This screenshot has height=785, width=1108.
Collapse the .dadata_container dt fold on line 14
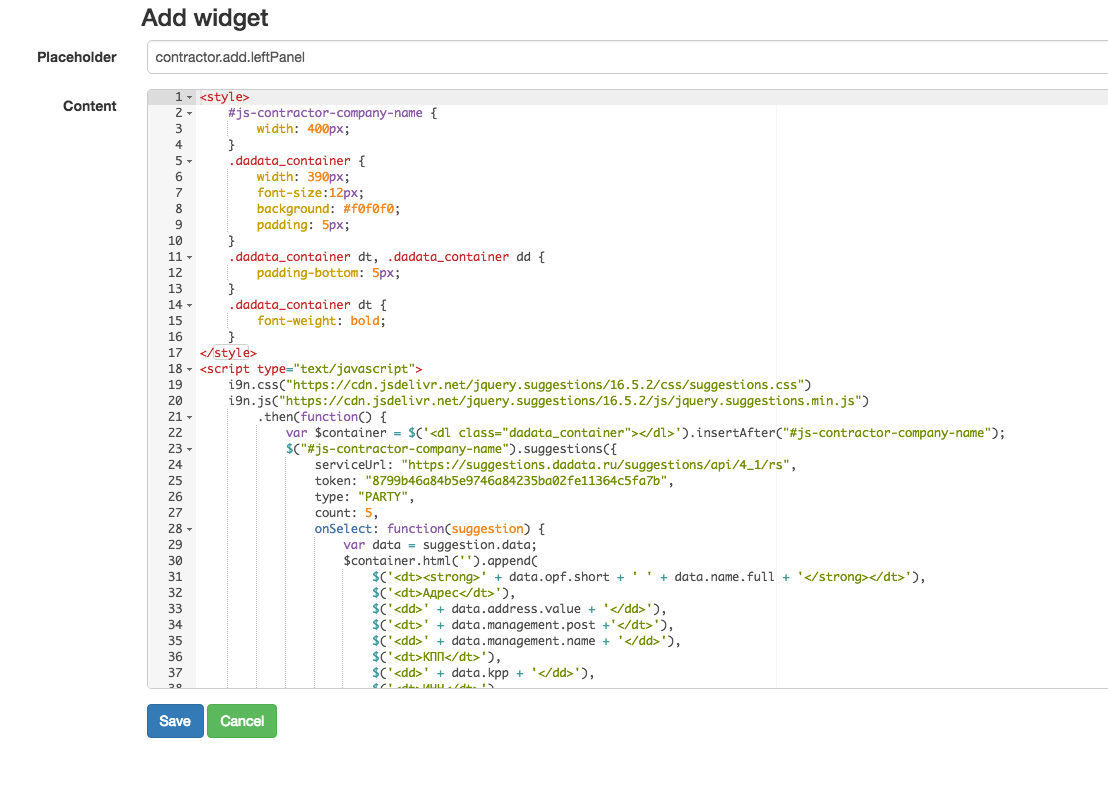pos(188,304)
